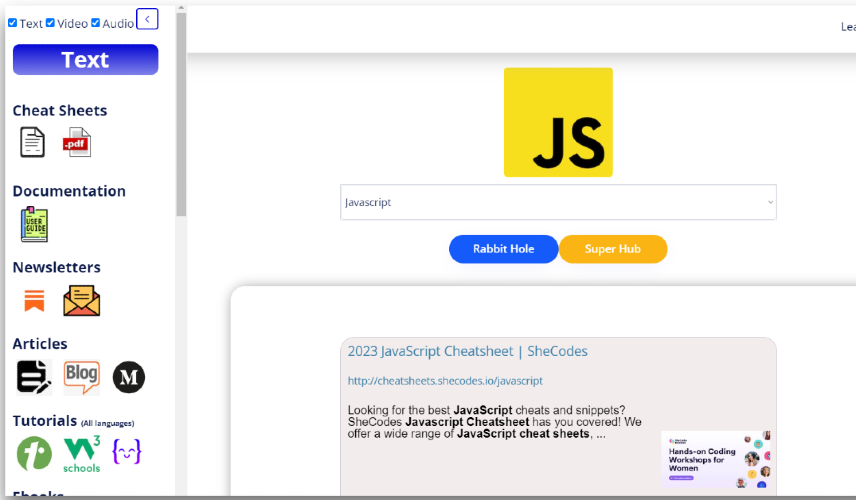Uncheck the Text checkbox

[x=13, y=23]
